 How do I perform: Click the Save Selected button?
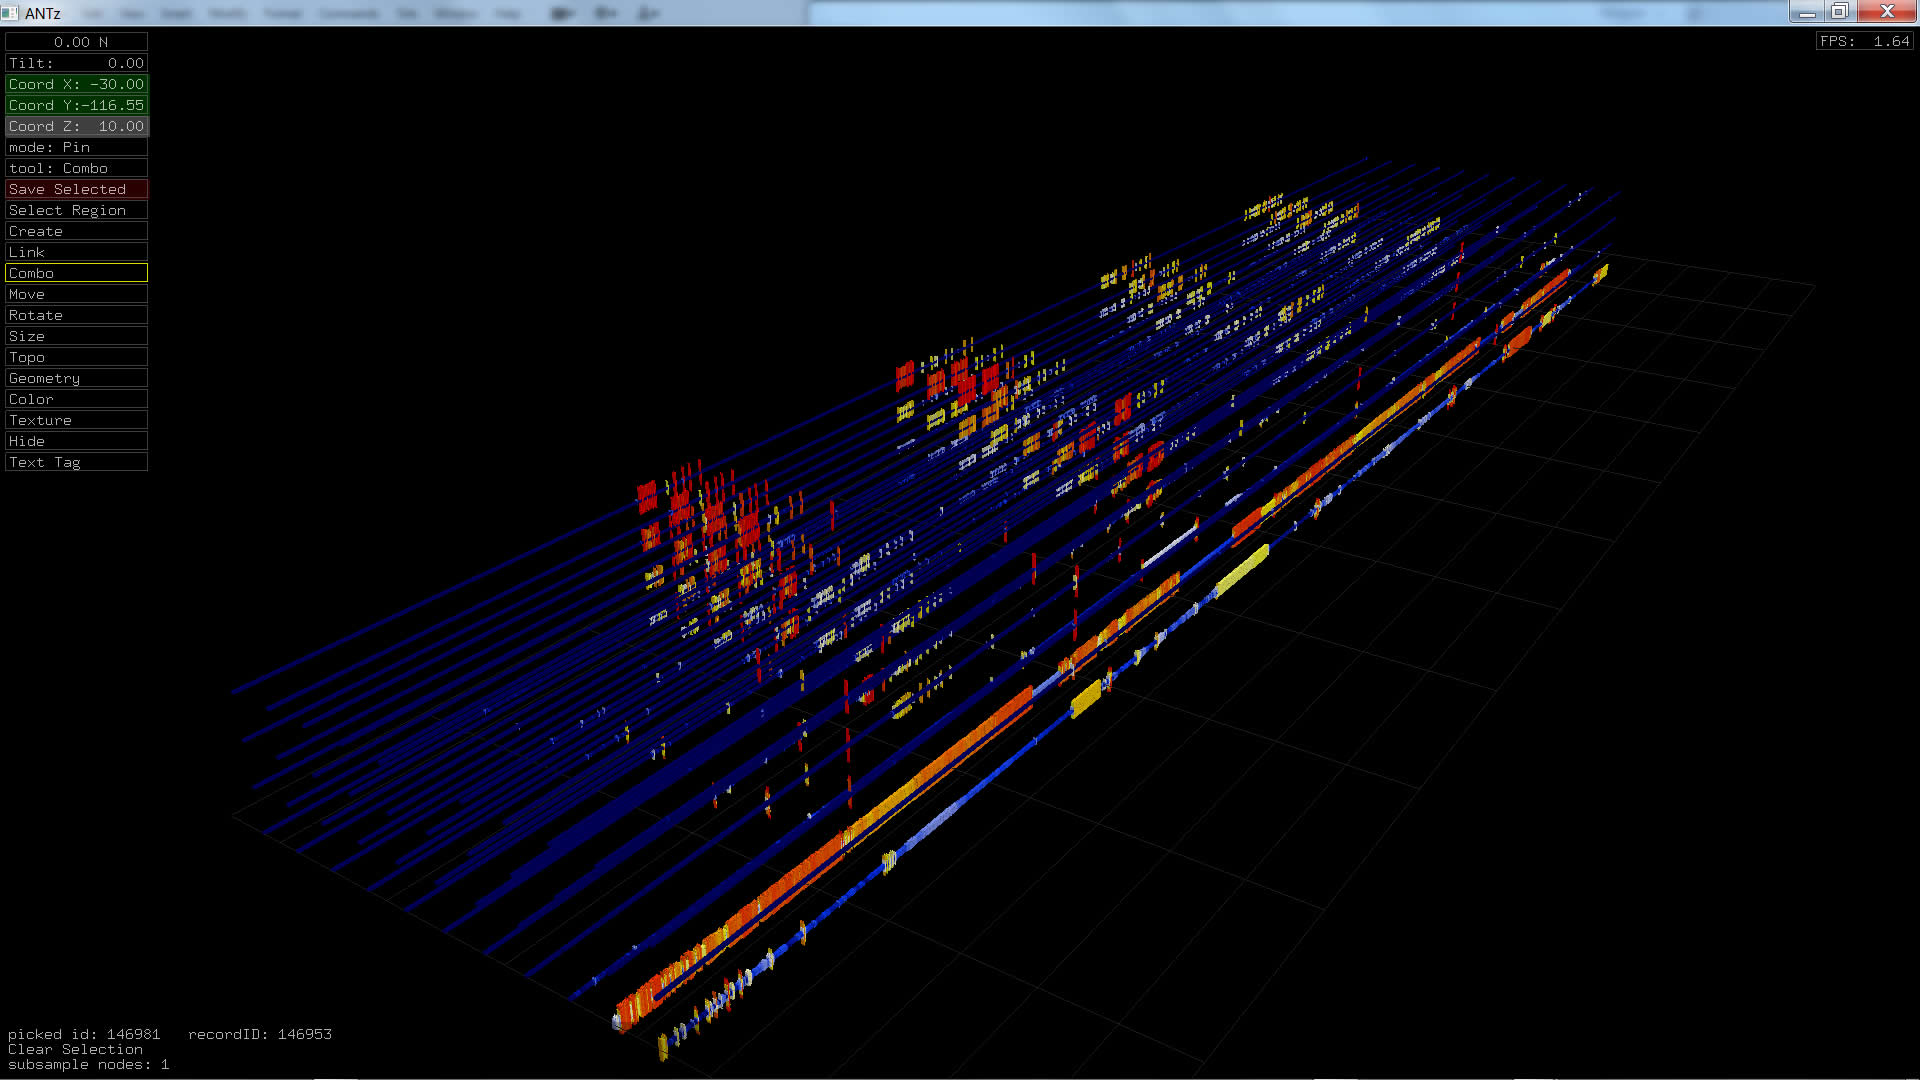[x=76, y=189]
